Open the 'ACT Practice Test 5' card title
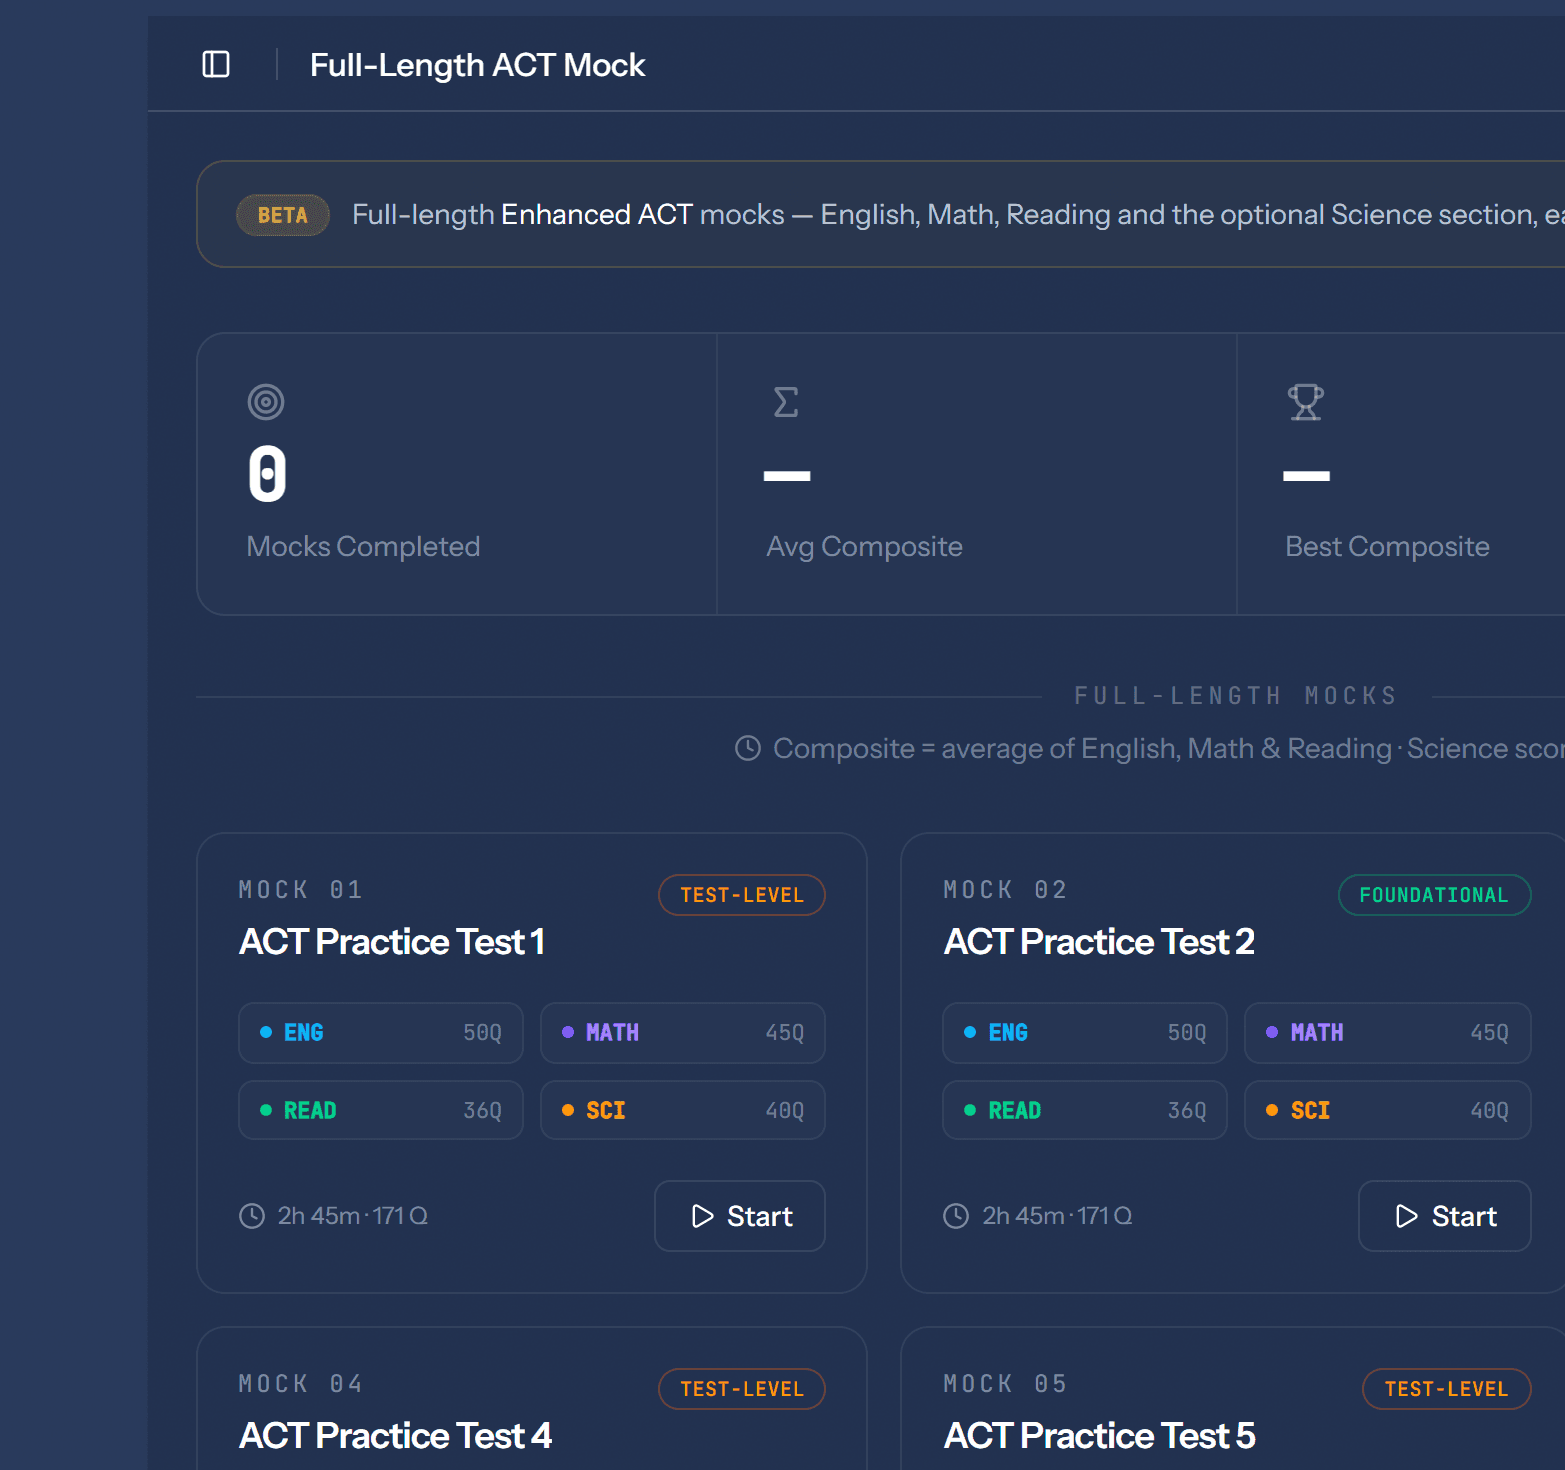Screen dimensions: 1565x1470 pos(1100,1436)
